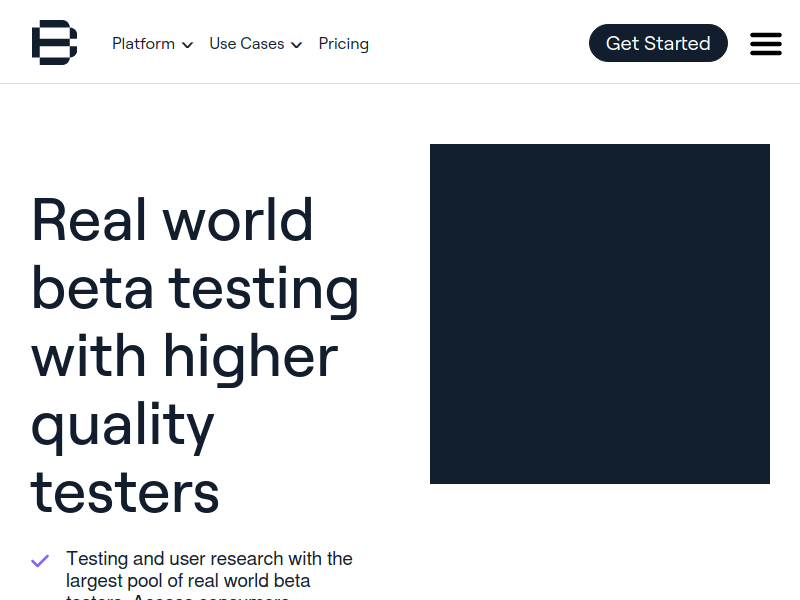
Task: Expand the Platform dropdown chevron
Action: 188,45
